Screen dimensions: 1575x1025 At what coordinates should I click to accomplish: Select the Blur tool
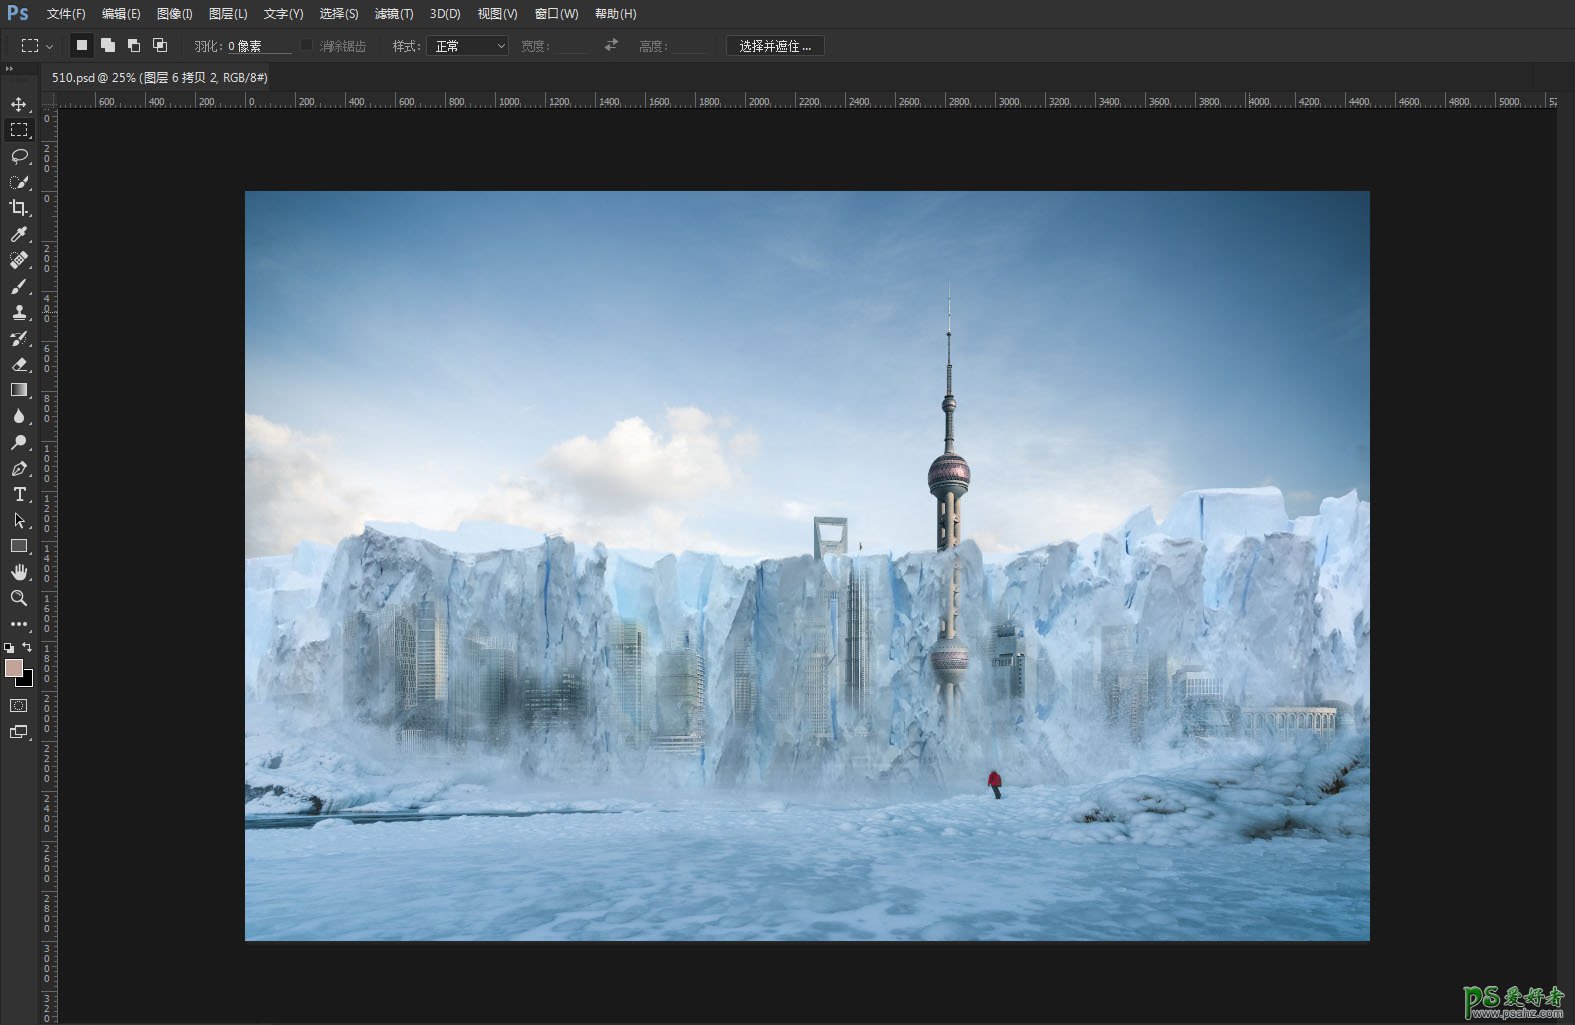19,416
